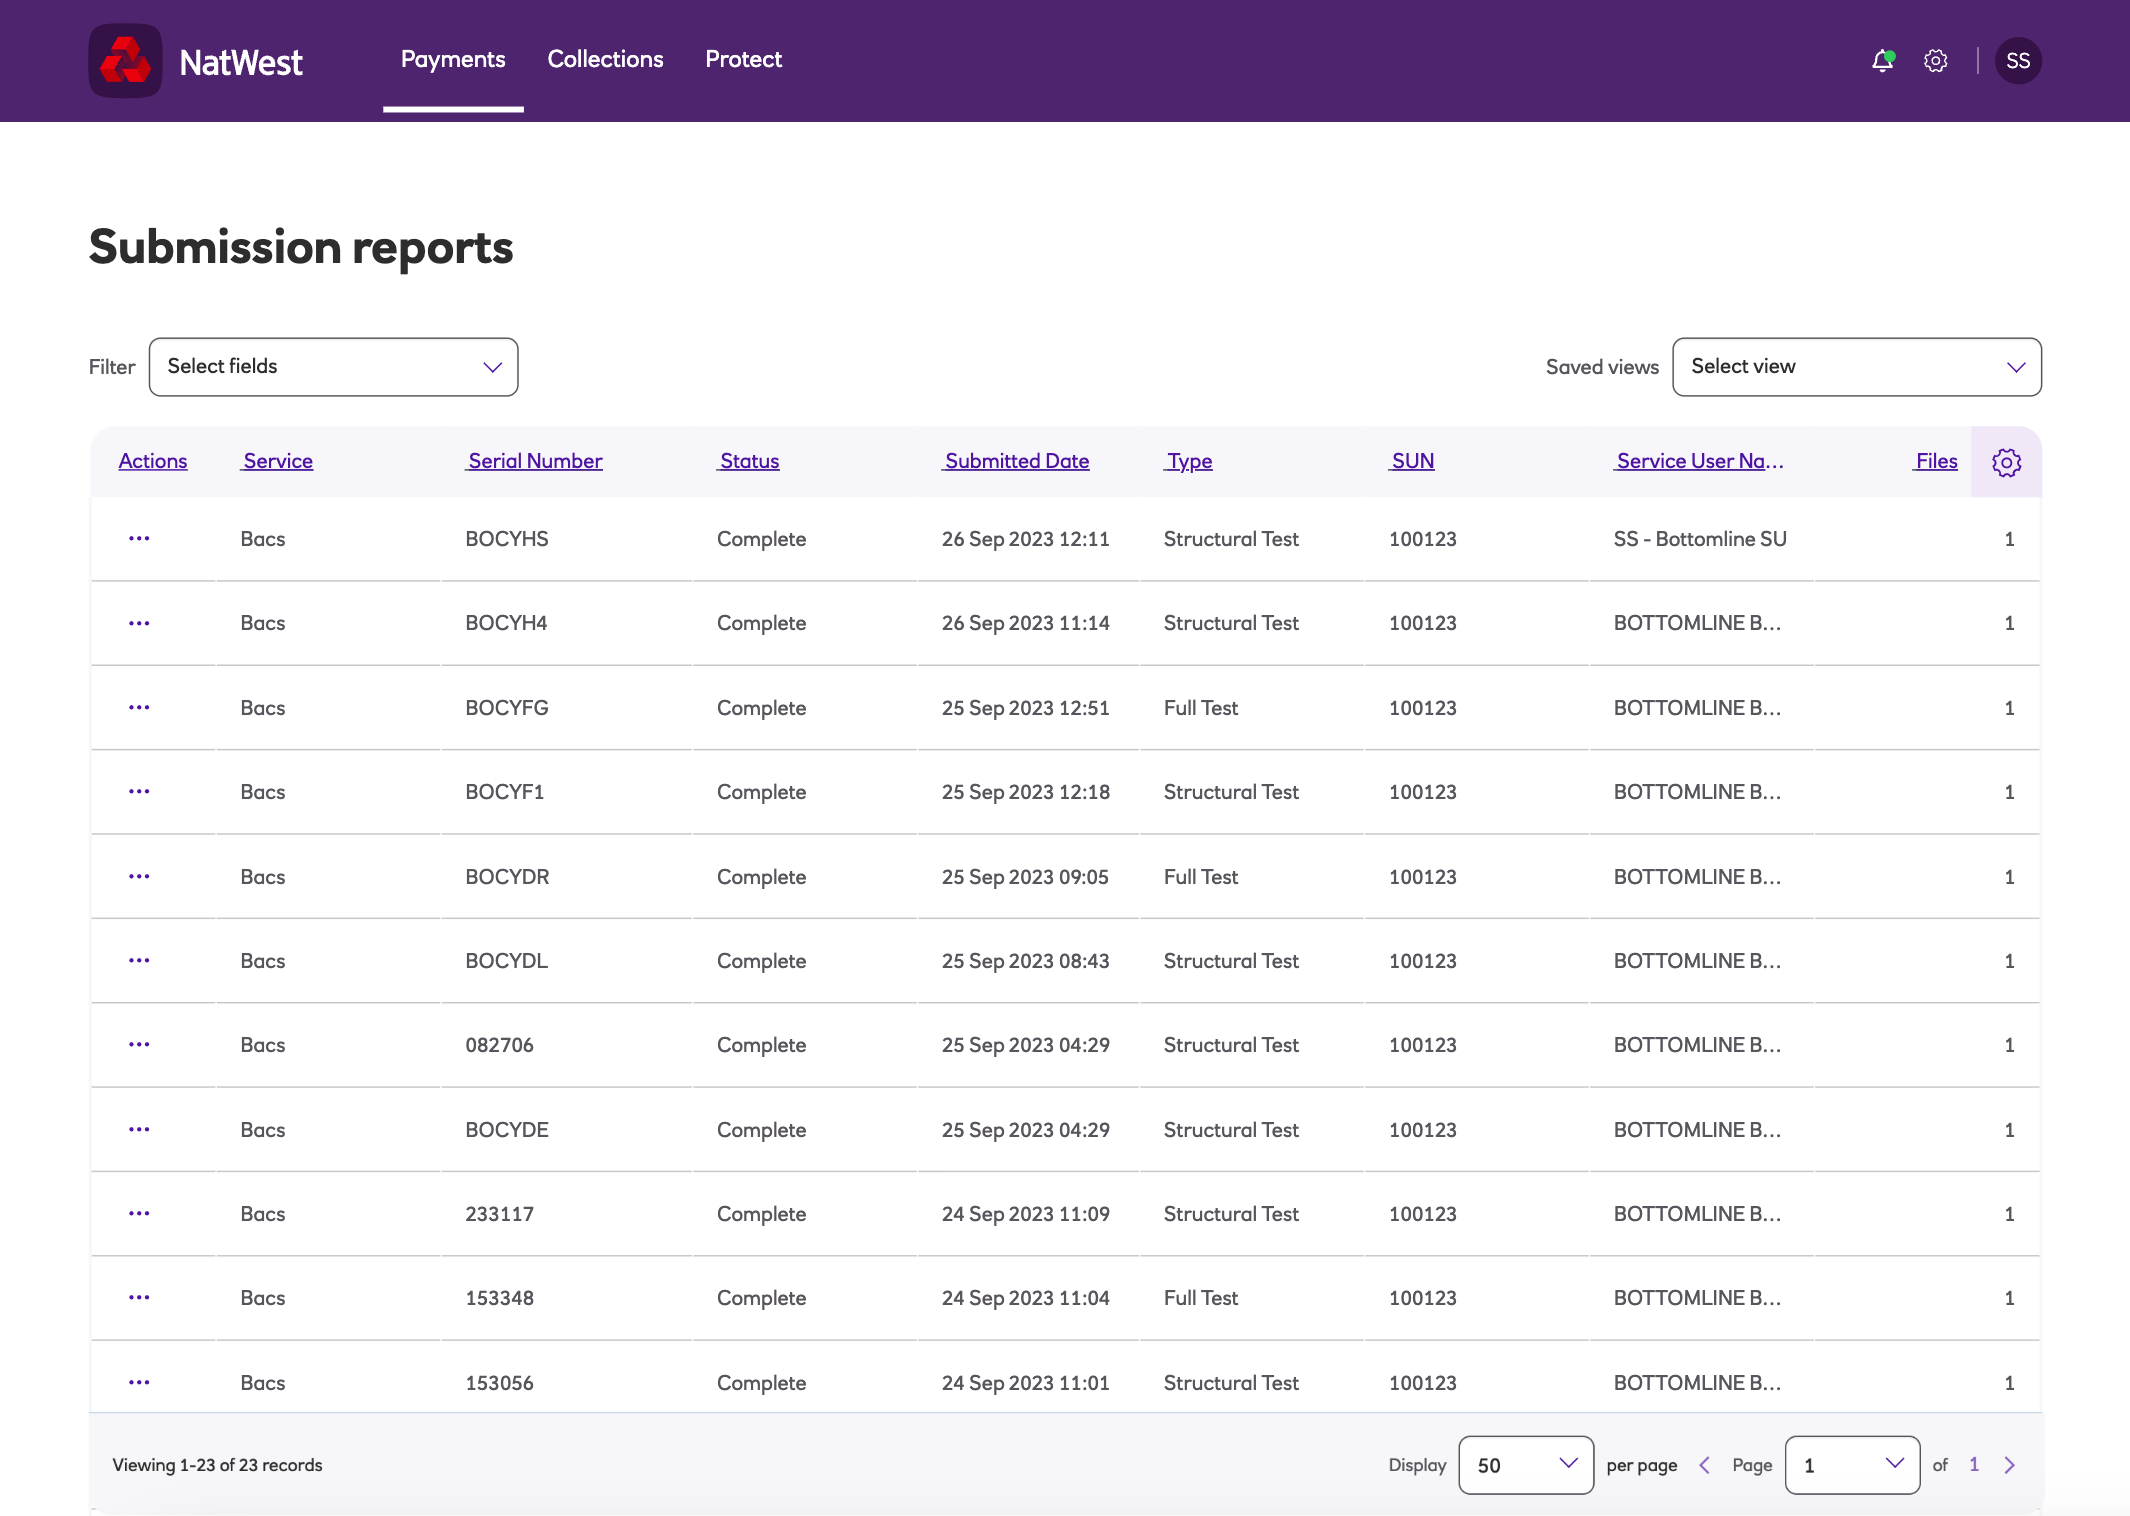Click total pages link '1'

(1974, 1464)
